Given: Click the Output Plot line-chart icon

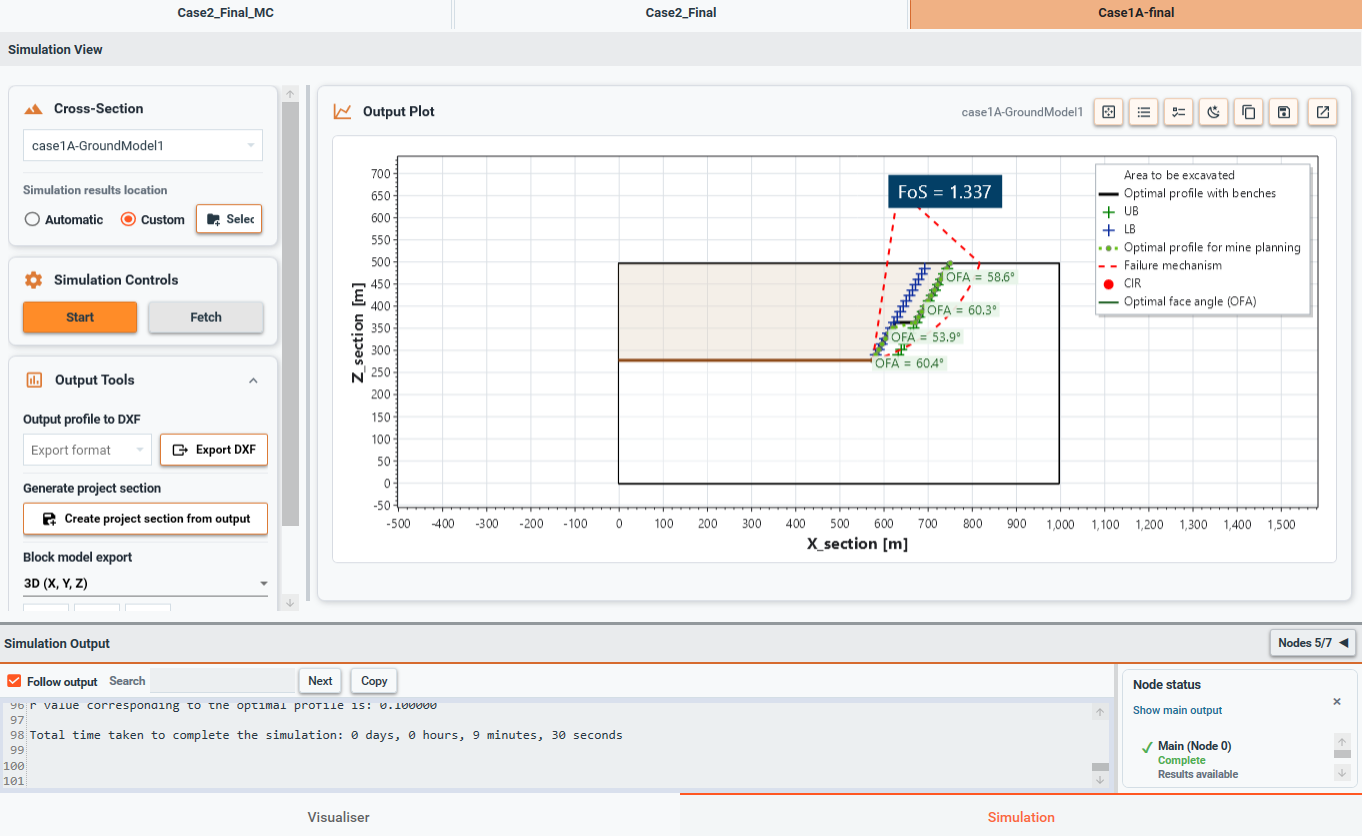Looking at the screenshot, I should (342, 112).
